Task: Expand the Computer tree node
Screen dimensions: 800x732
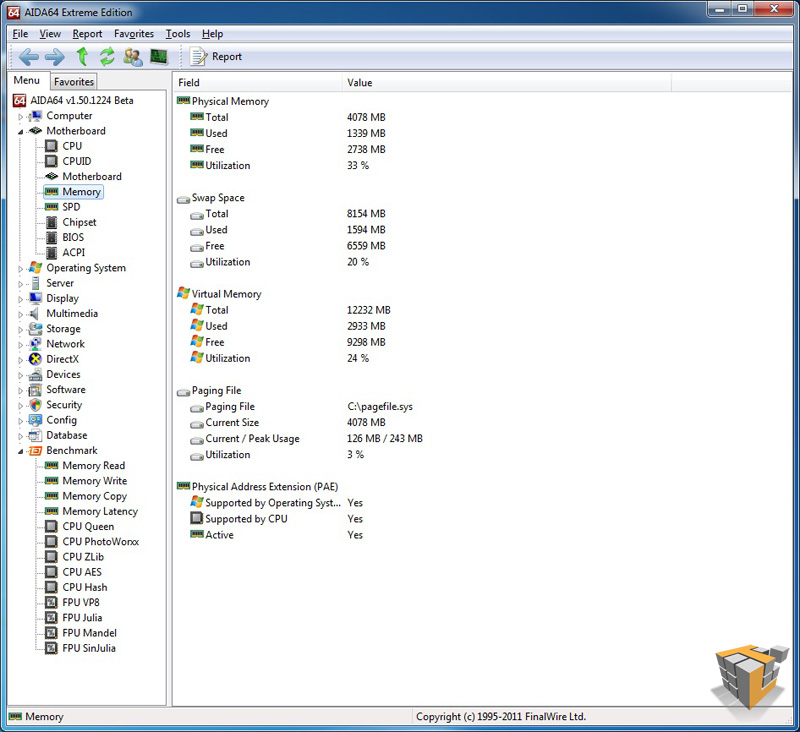Action: 20,117
